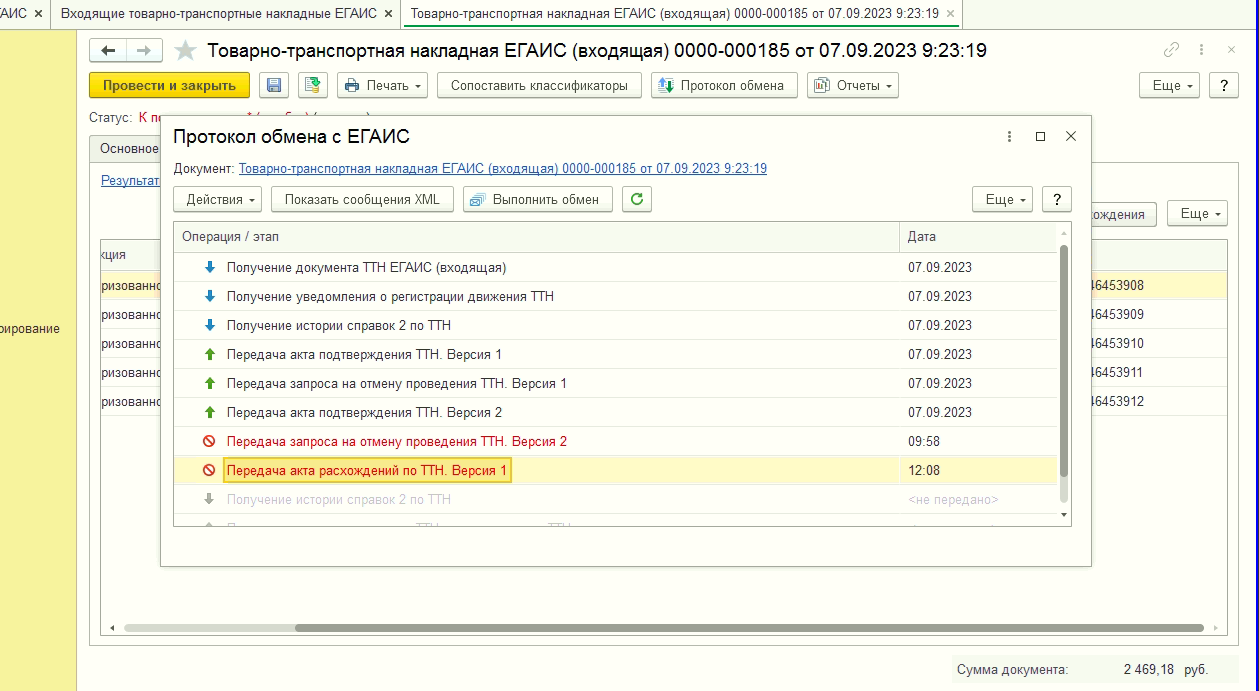Select row Передача акта подтверждения ТТН. Версия 1
The image size is (1259, 691).
click(x=616, y=354)
